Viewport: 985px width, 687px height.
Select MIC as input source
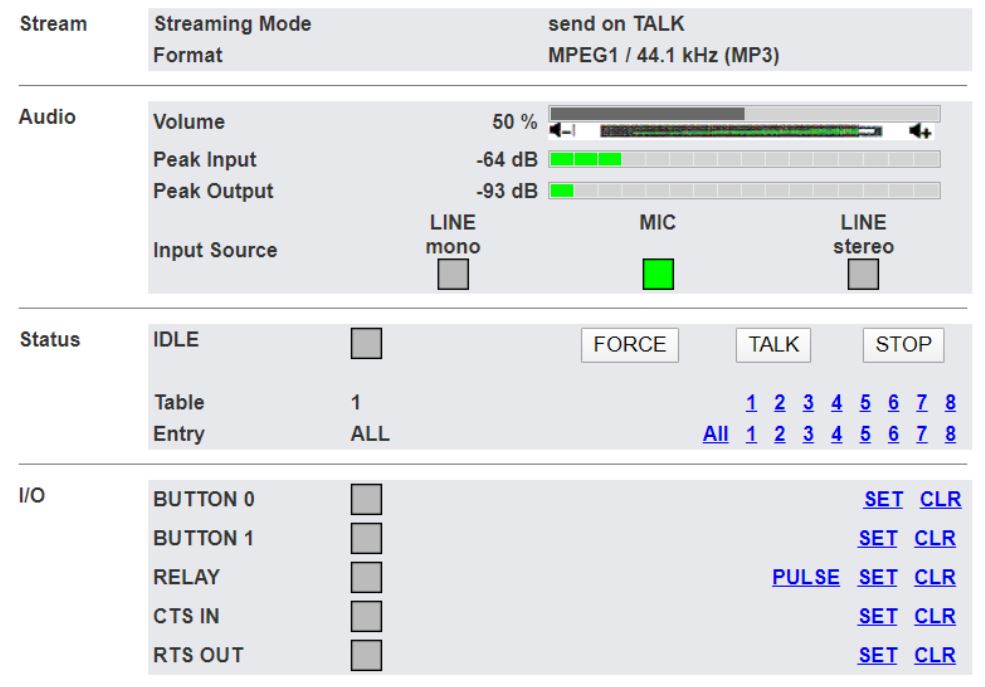(658, 274)
